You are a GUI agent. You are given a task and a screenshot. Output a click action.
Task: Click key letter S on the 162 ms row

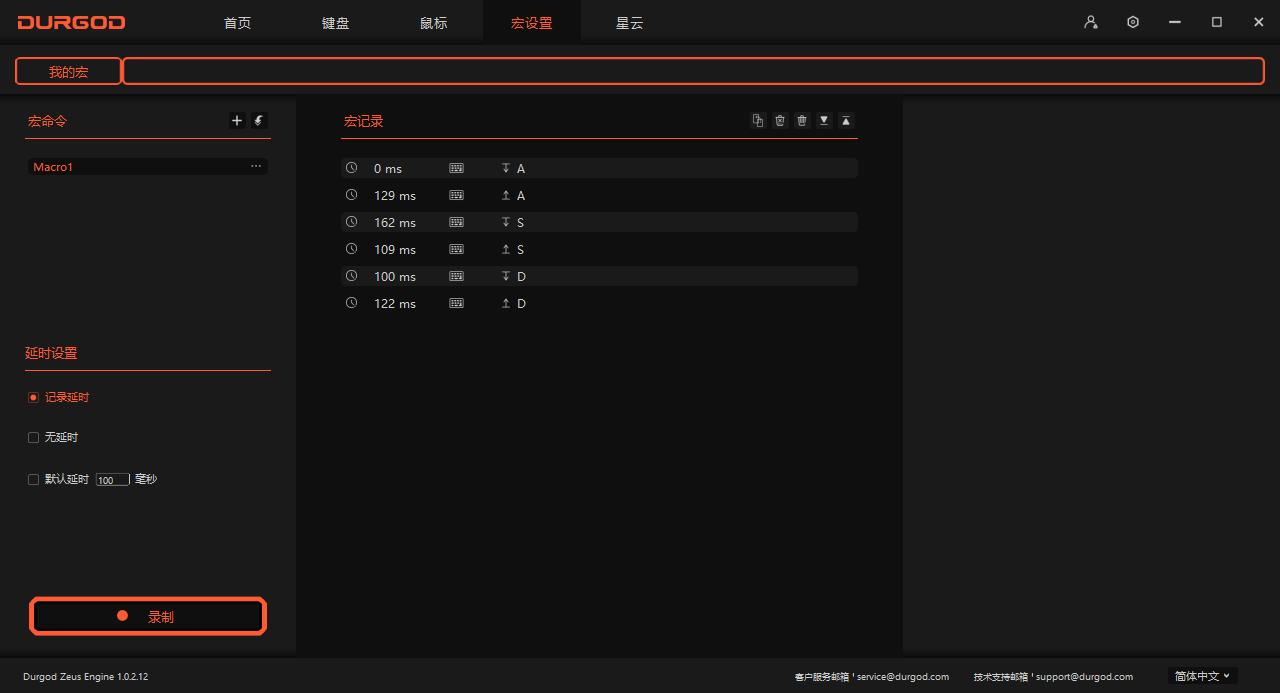[521, 223]
